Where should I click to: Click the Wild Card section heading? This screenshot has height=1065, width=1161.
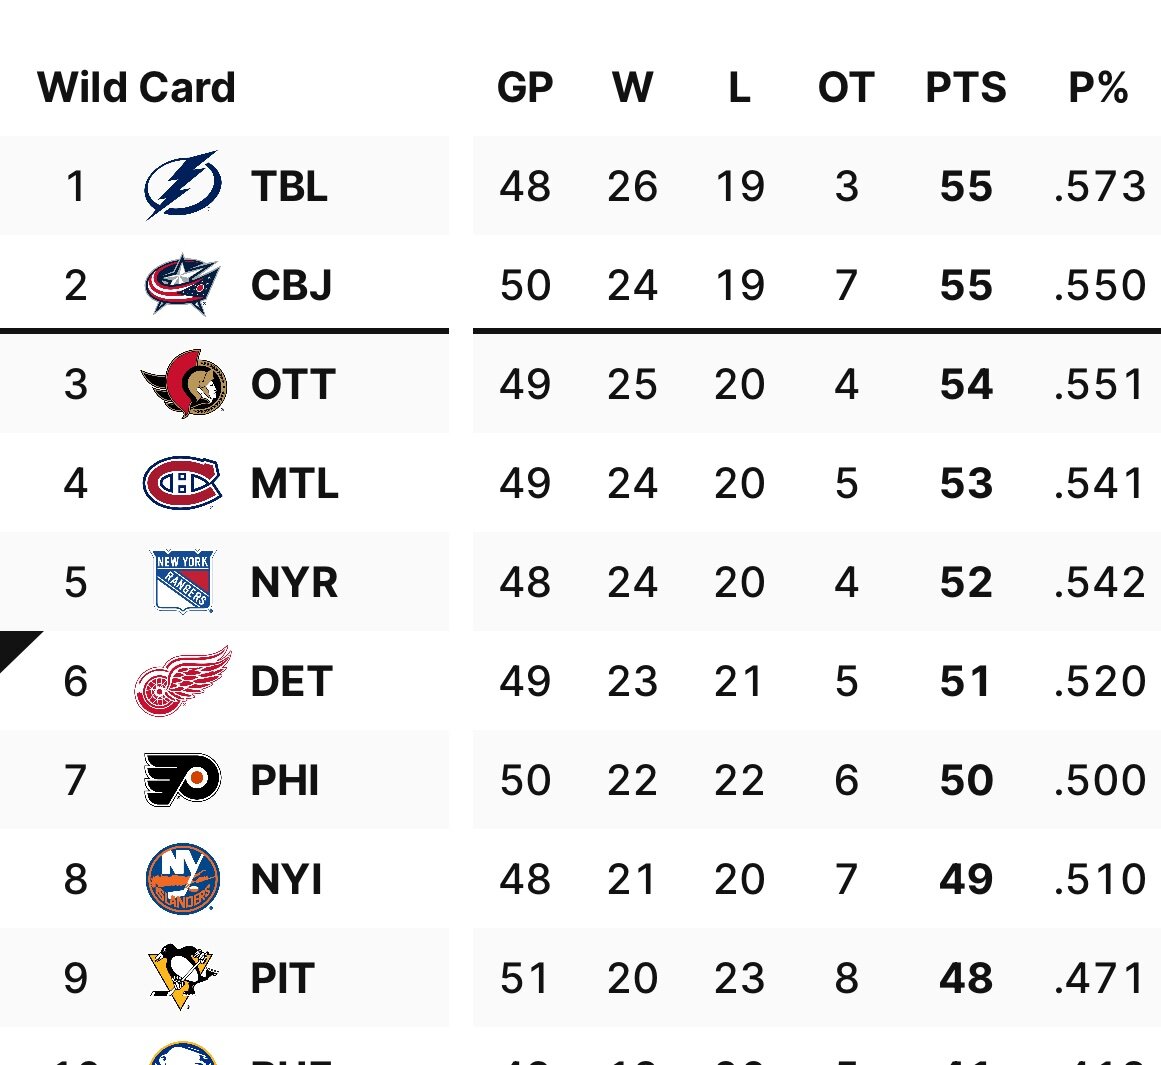(x=137, y=87)
